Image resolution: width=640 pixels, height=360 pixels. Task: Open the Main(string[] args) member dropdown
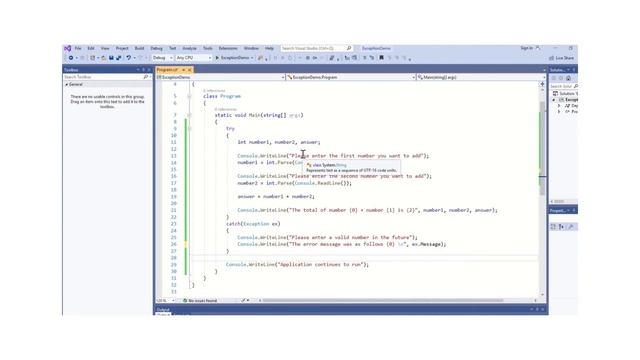pos(481,77)
